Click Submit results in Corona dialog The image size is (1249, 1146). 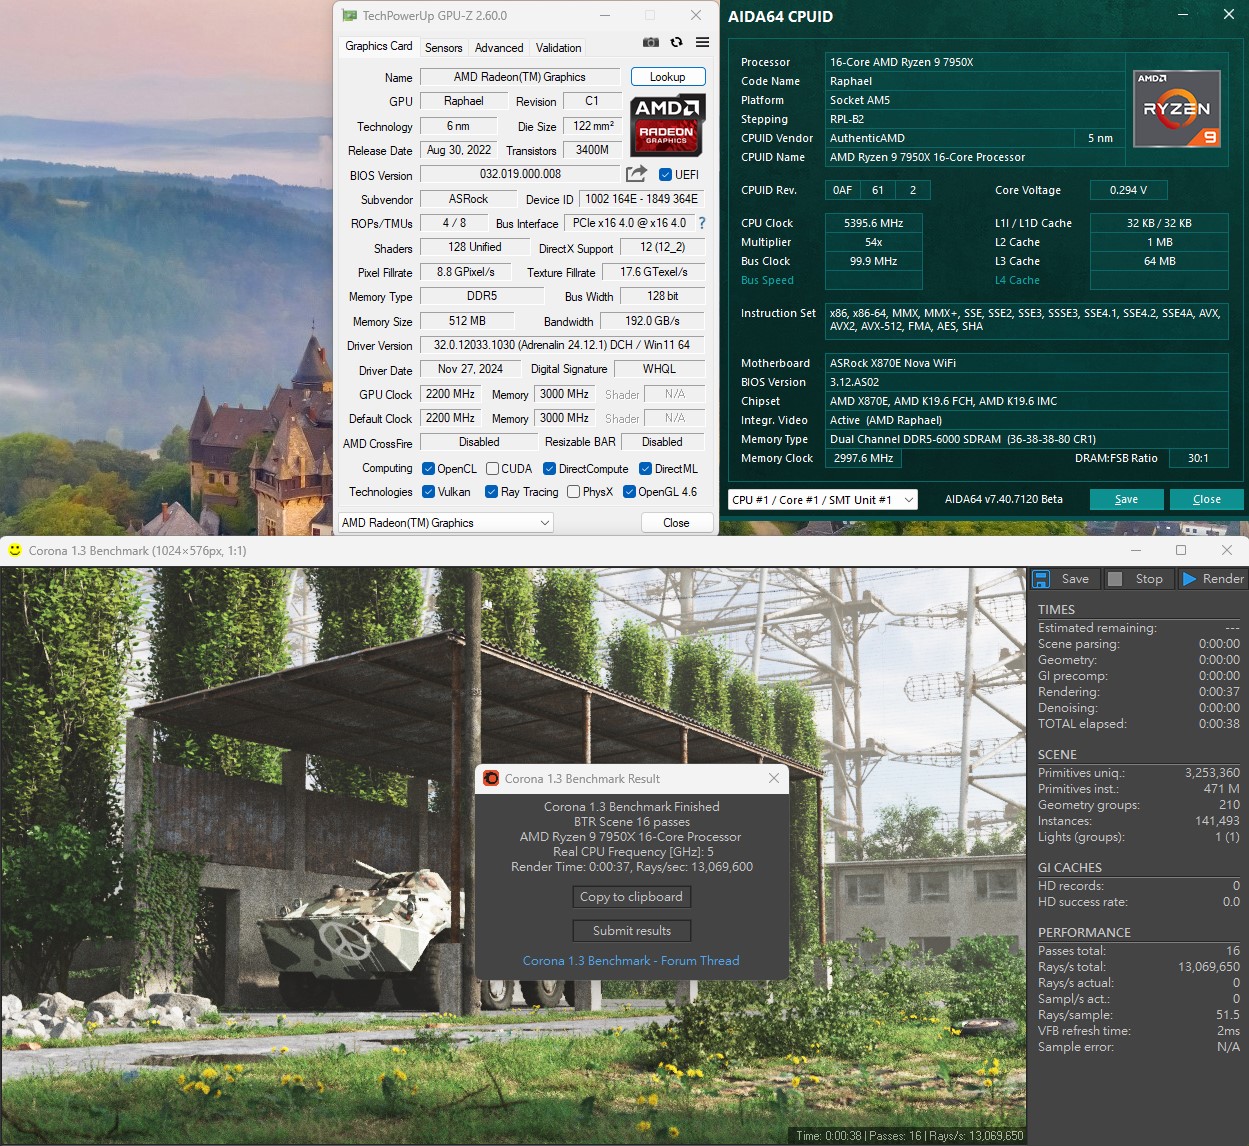tap(631, 931)
